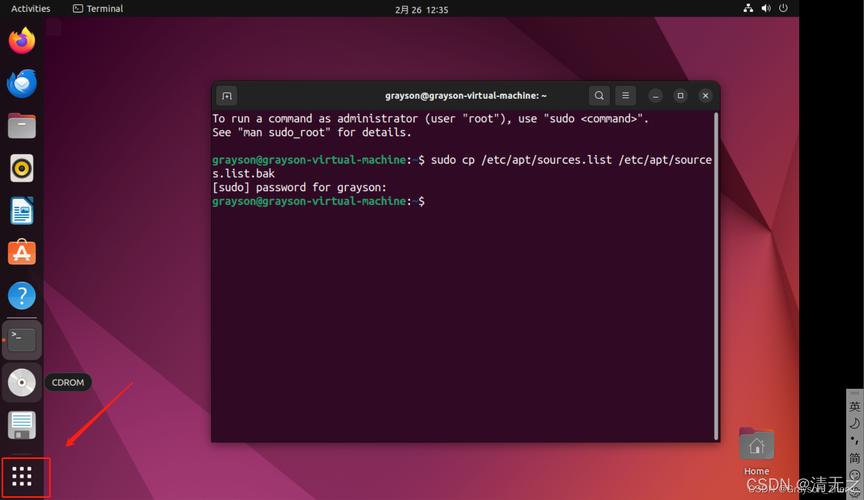Viewport: 864px width, 500px height.
Task: Open the CDROM disc icon
Action: pyautogui.click(x=22, y=382)
